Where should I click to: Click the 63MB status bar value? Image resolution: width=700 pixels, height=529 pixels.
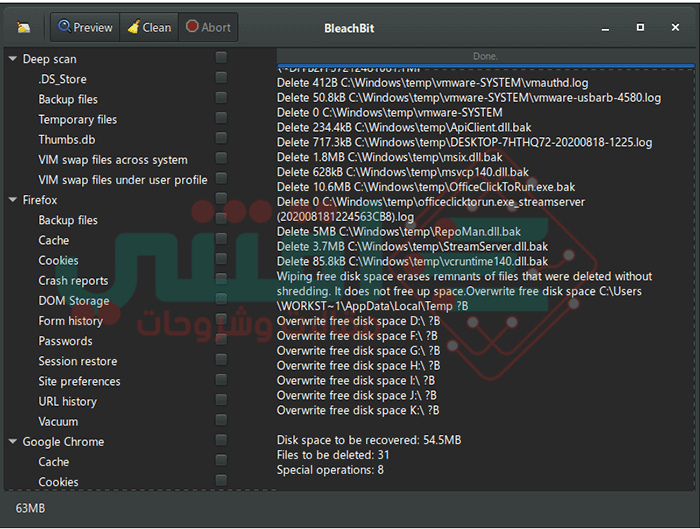(x=30, y=508)
